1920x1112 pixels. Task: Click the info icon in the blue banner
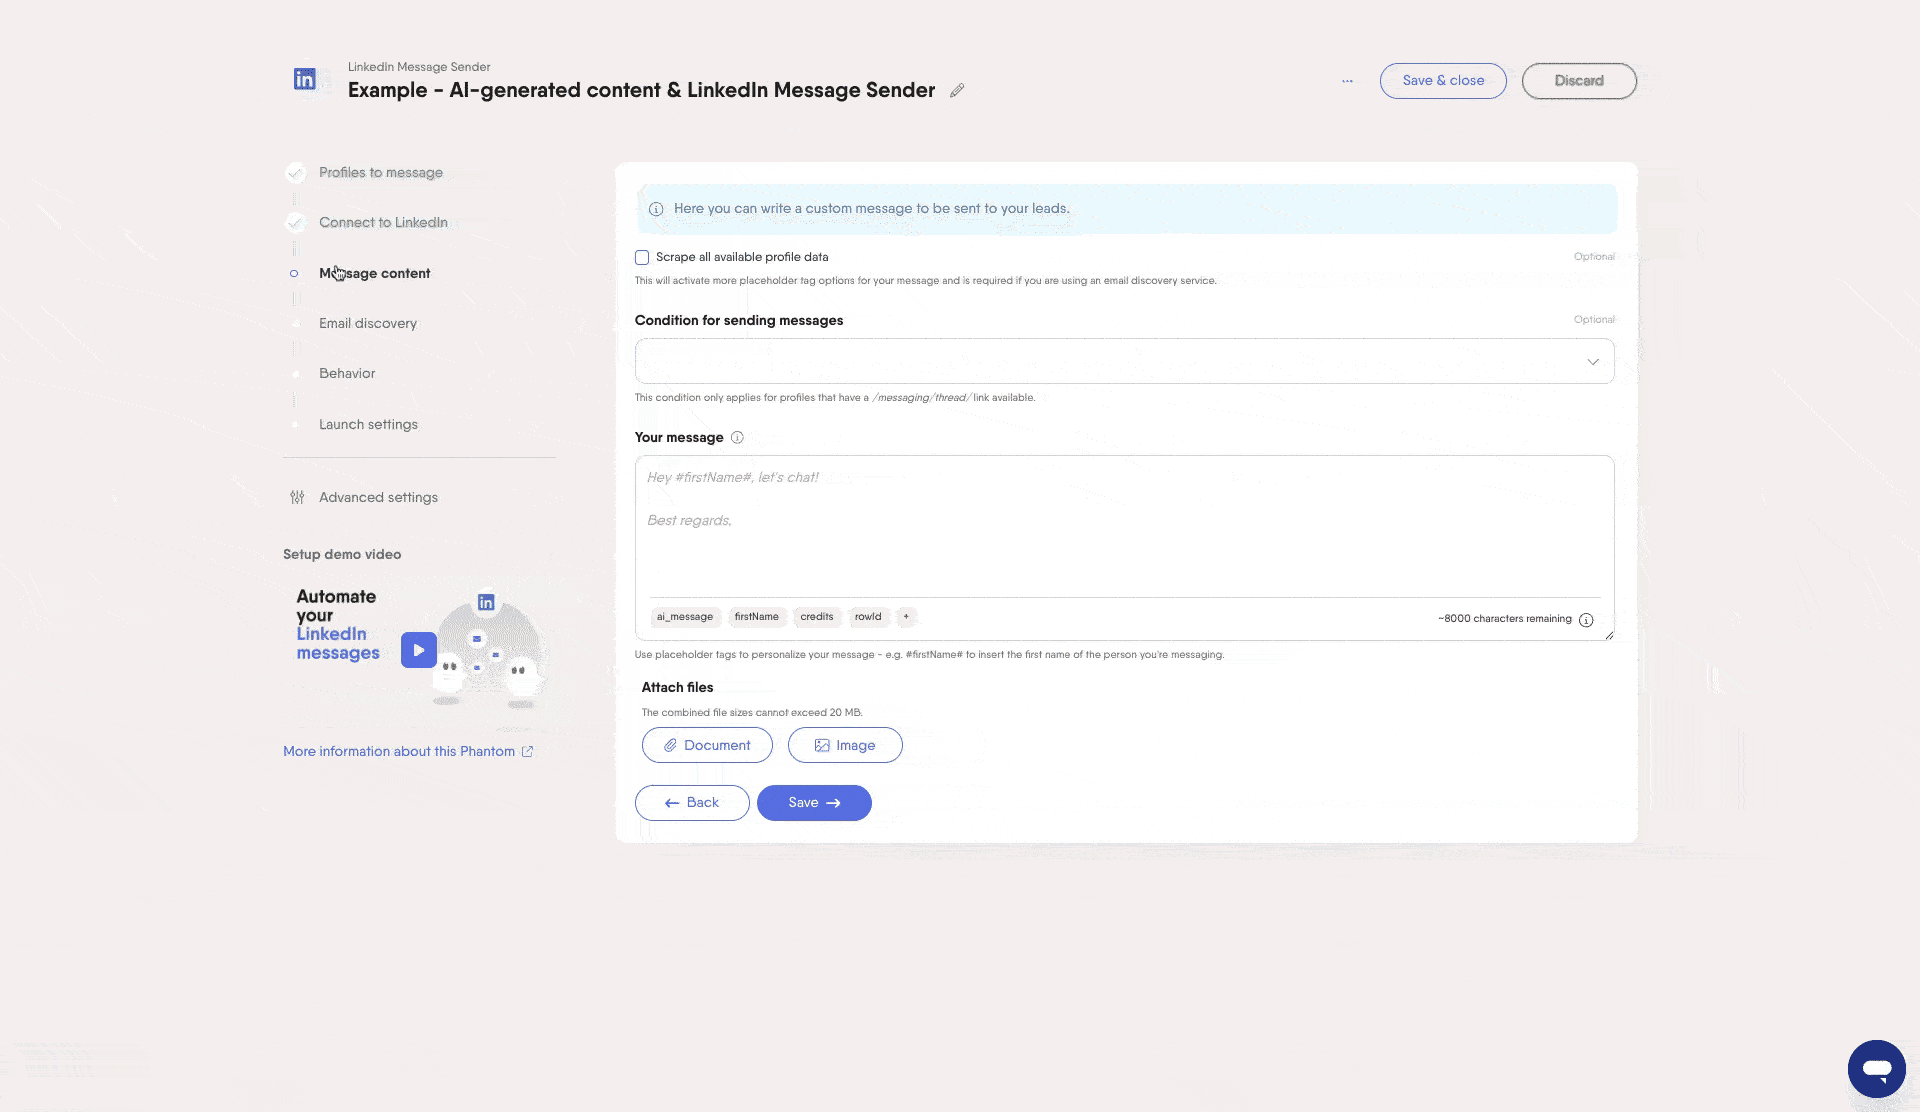[x=656, y=209]
